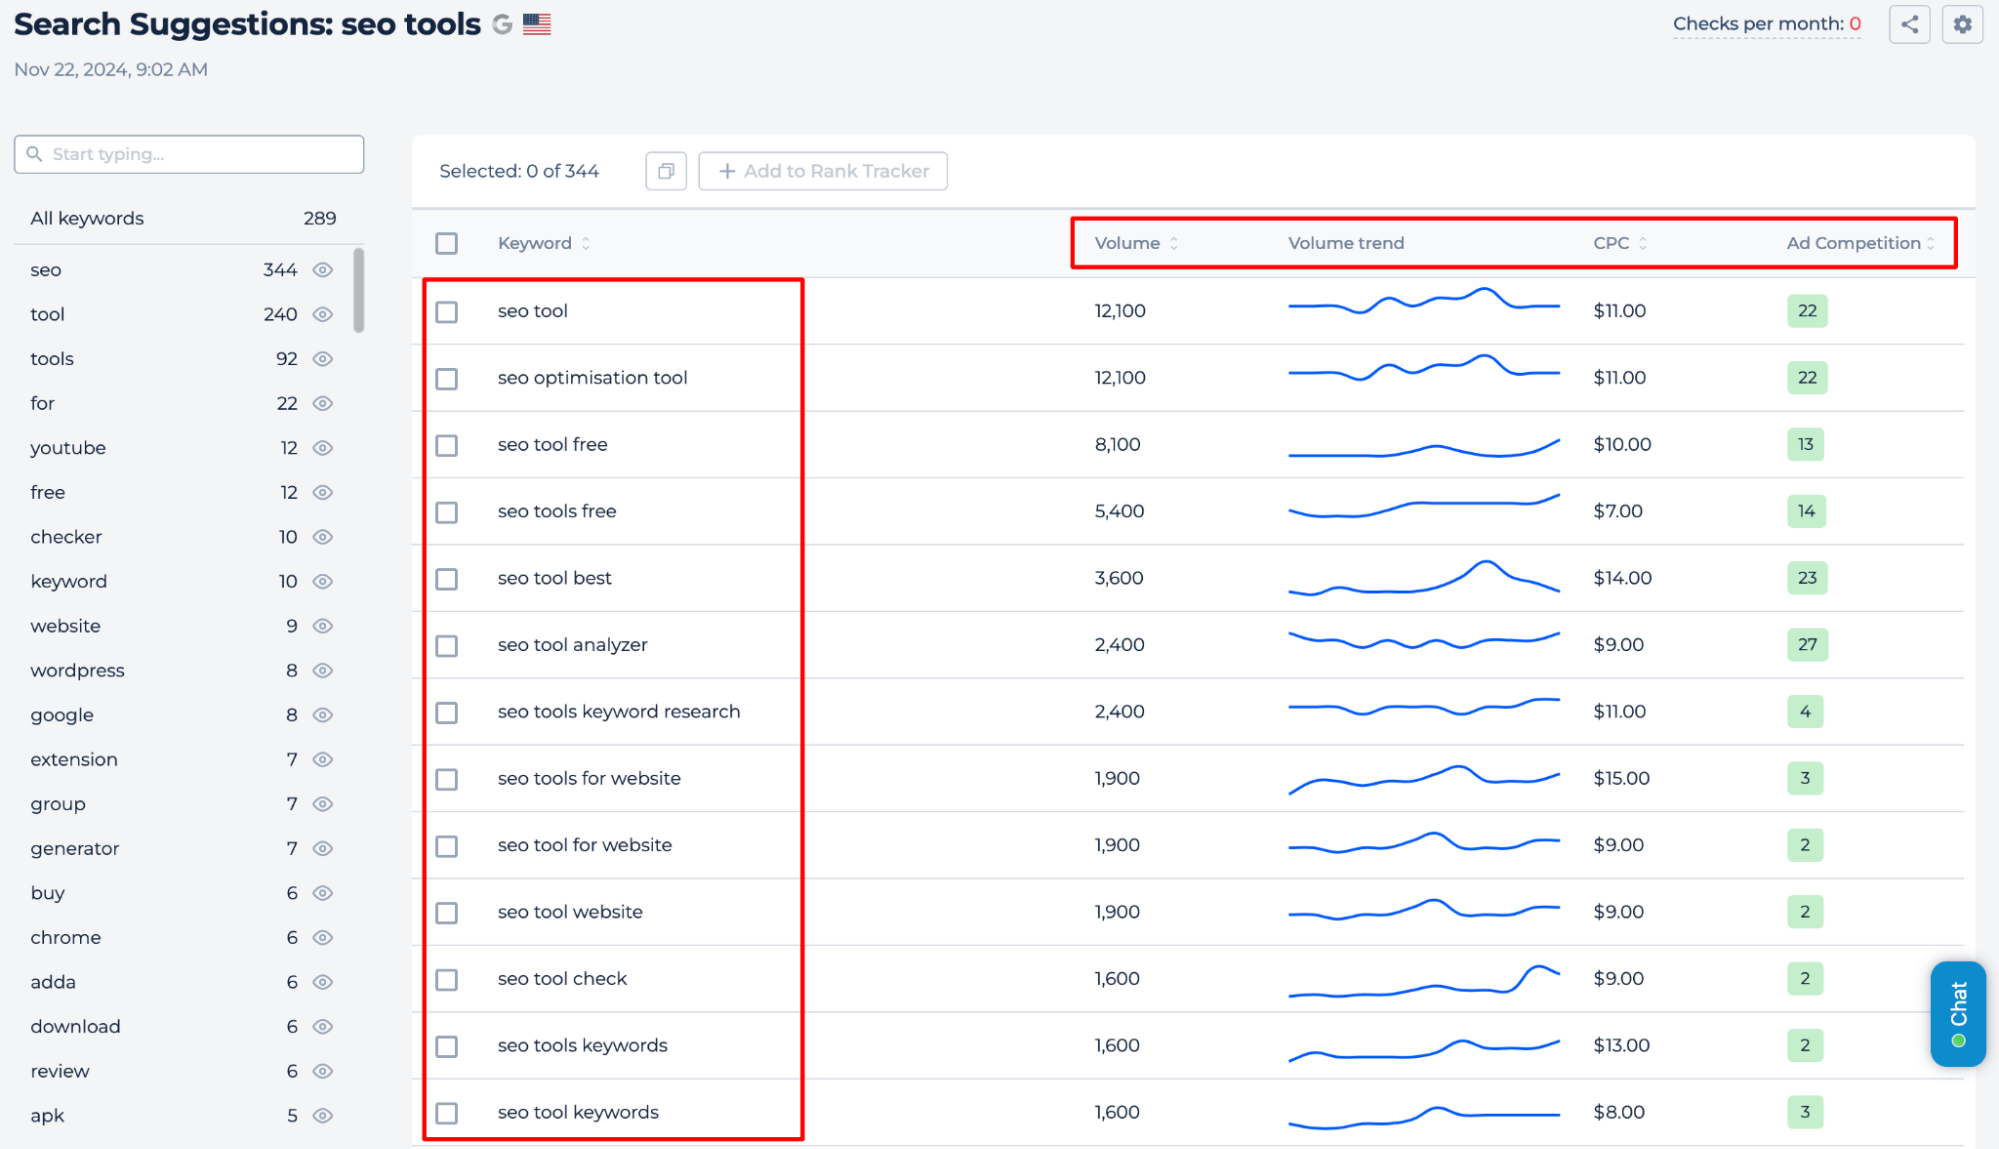Click Add to Rank Tracker button
1999x1149 pixels.
(823, 171)
